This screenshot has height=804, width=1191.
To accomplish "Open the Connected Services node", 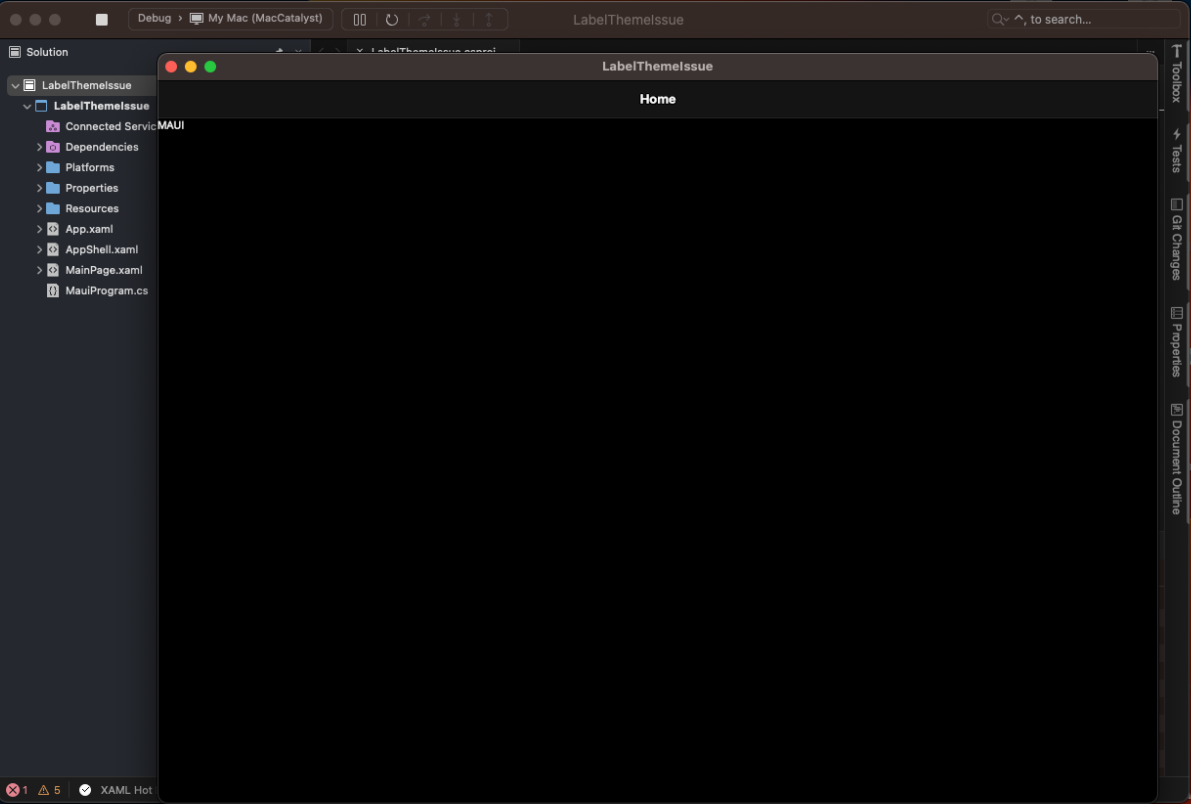I will (x=110, y=126).
